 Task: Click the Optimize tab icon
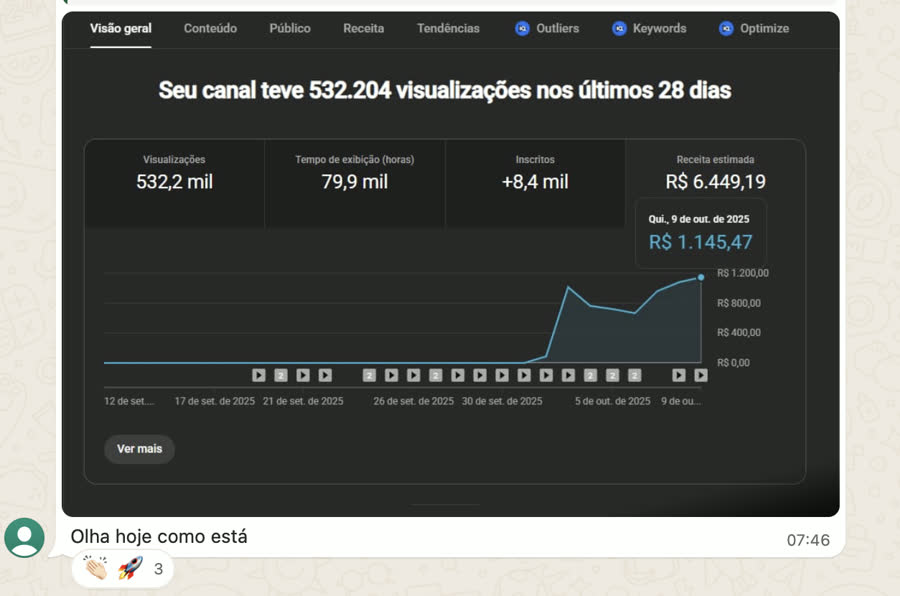tap(726, 28)
